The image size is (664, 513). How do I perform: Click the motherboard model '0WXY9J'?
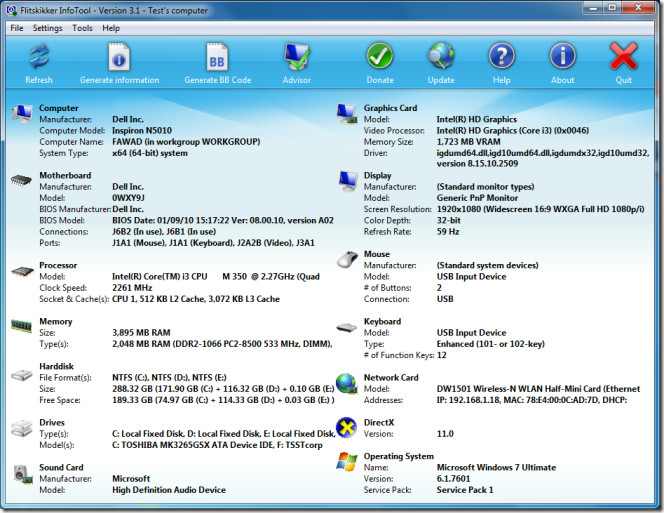tap(128, 198)
